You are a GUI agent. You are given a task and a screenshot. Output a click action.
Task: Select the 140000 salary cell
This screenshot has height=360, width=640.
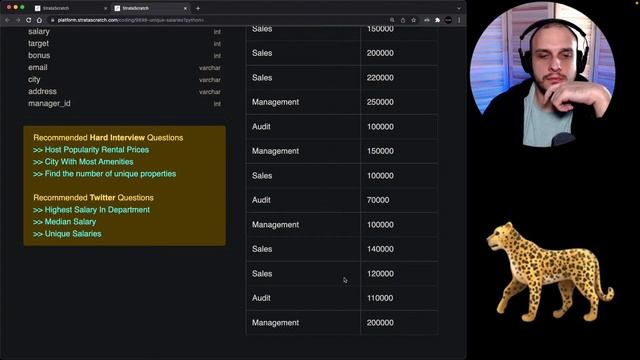399,249
